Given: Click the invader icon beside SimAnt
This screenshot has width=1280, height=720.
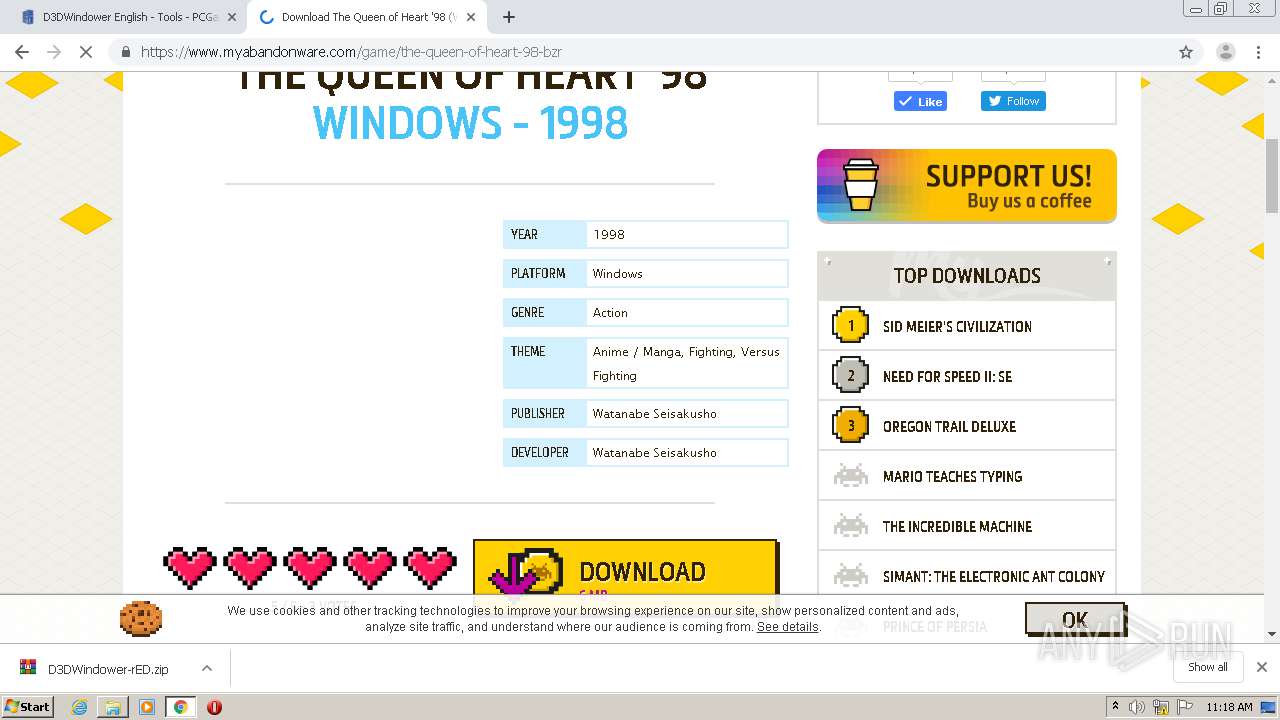Looking at the screenshot, I should (x=851, y=575).
